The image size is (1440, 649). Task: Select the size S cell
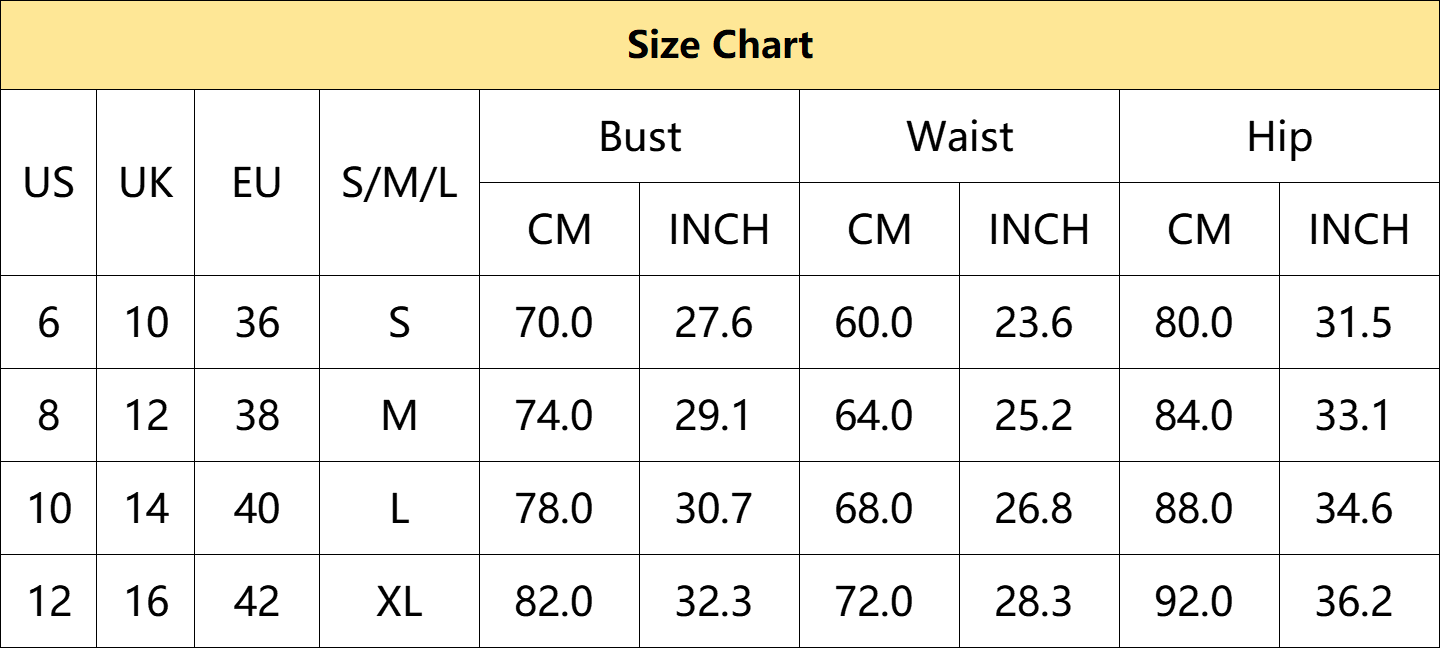coord(399,322)
